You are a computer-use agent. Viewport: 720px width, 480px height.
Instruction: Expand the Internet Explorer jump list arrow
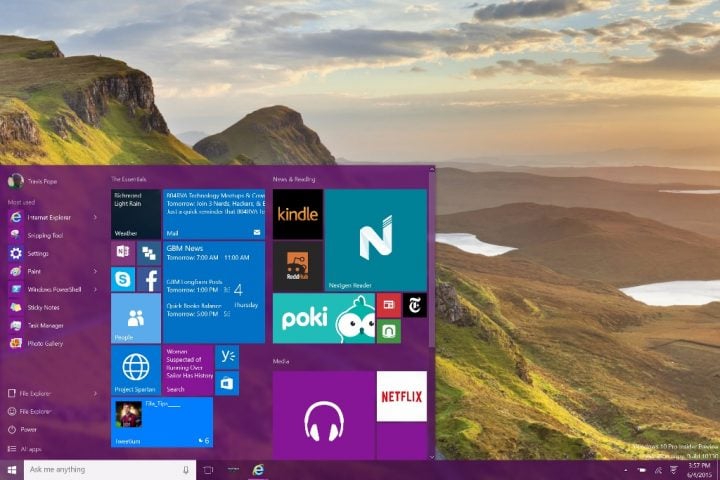point(95,217)
